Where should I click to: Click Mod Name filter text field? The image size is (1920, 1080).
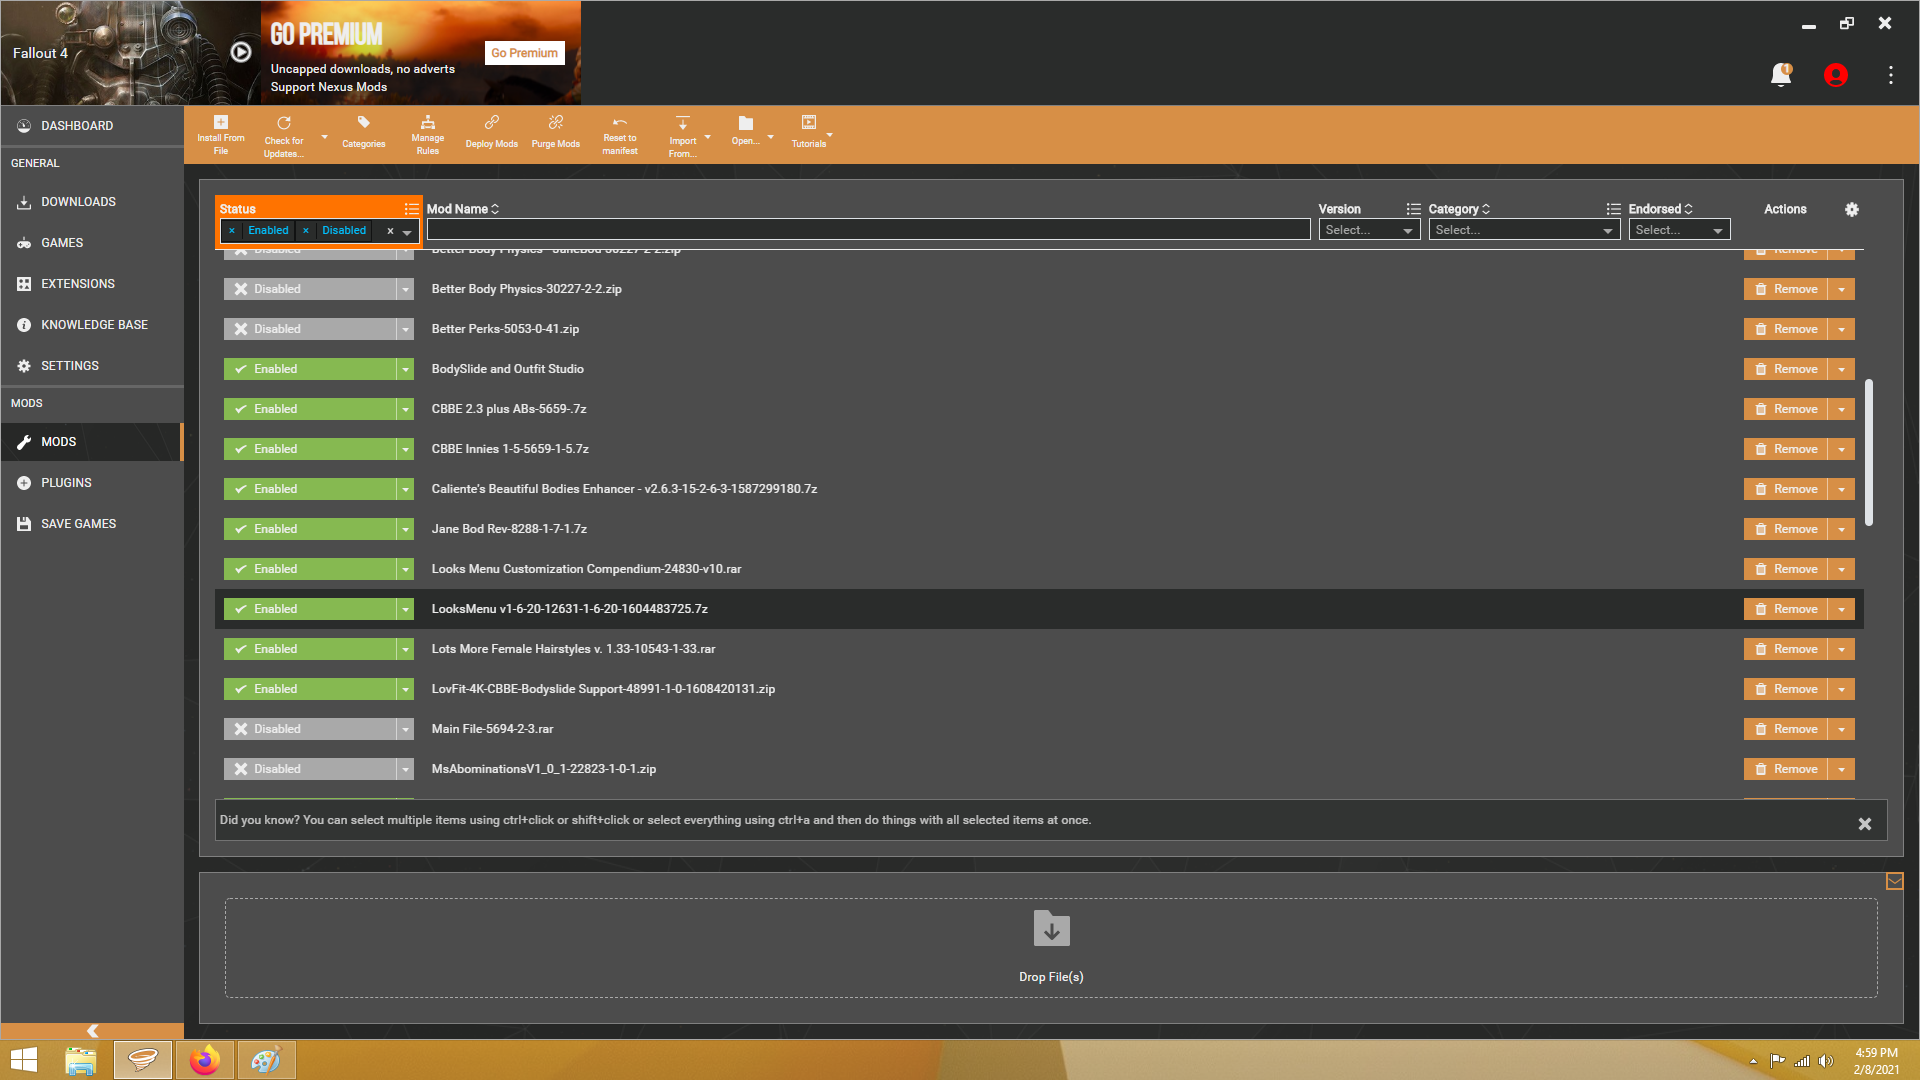[868, 230]
